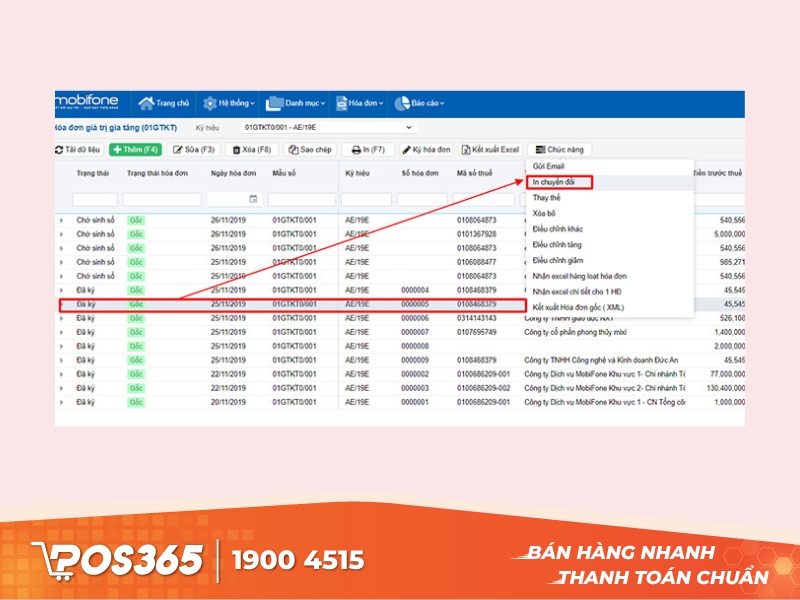Click the Kết xuất Excel export icon
The width and height of the screenshot is (800, 600).
coord(467,150)
